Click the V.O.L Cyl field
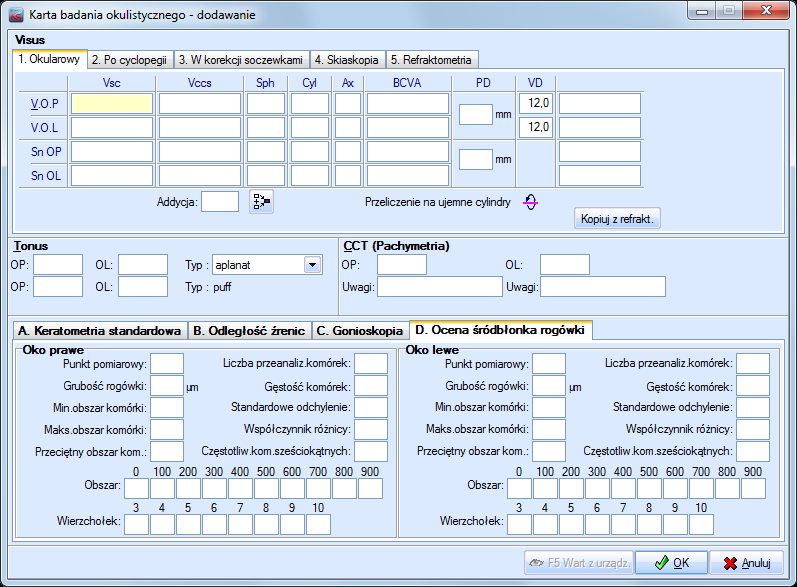This screenshot has width=797, height=587. [310, 128]
